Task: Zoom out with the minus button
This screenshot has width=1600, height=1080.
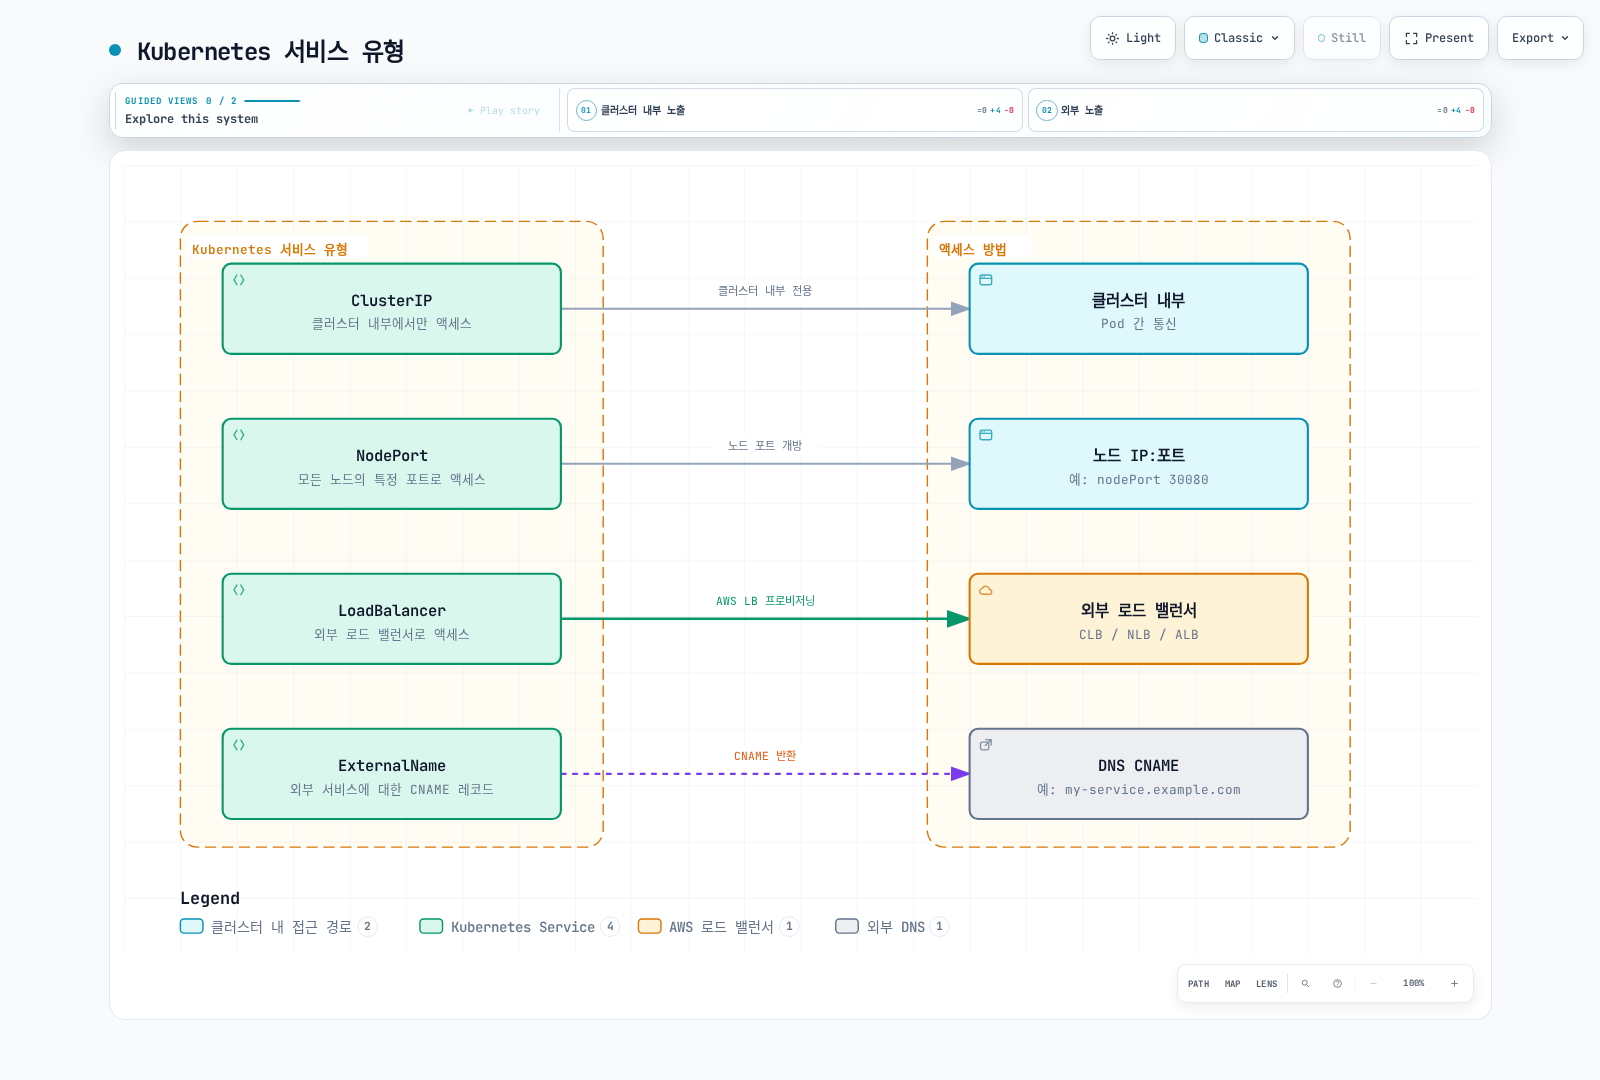Action: coord(1373,984)
